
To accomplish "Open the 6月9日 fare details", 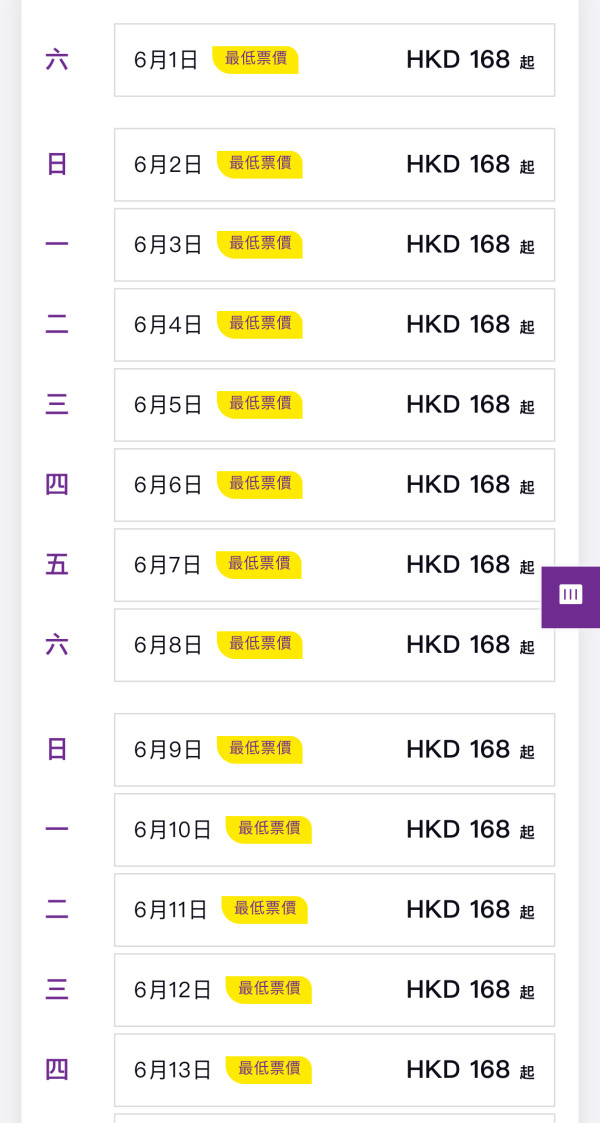I will [x=334, y=750].
